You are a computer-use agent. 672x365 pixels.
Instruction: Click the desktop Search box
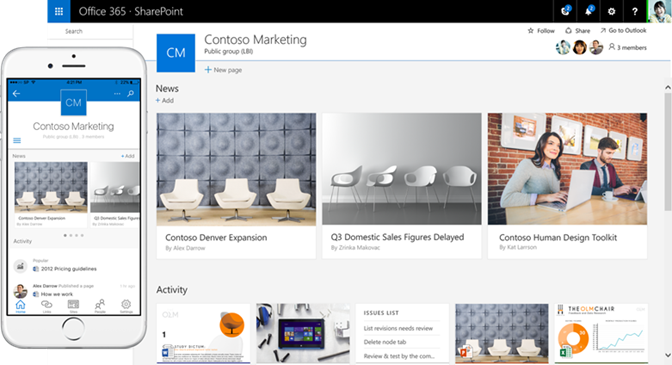90,31
